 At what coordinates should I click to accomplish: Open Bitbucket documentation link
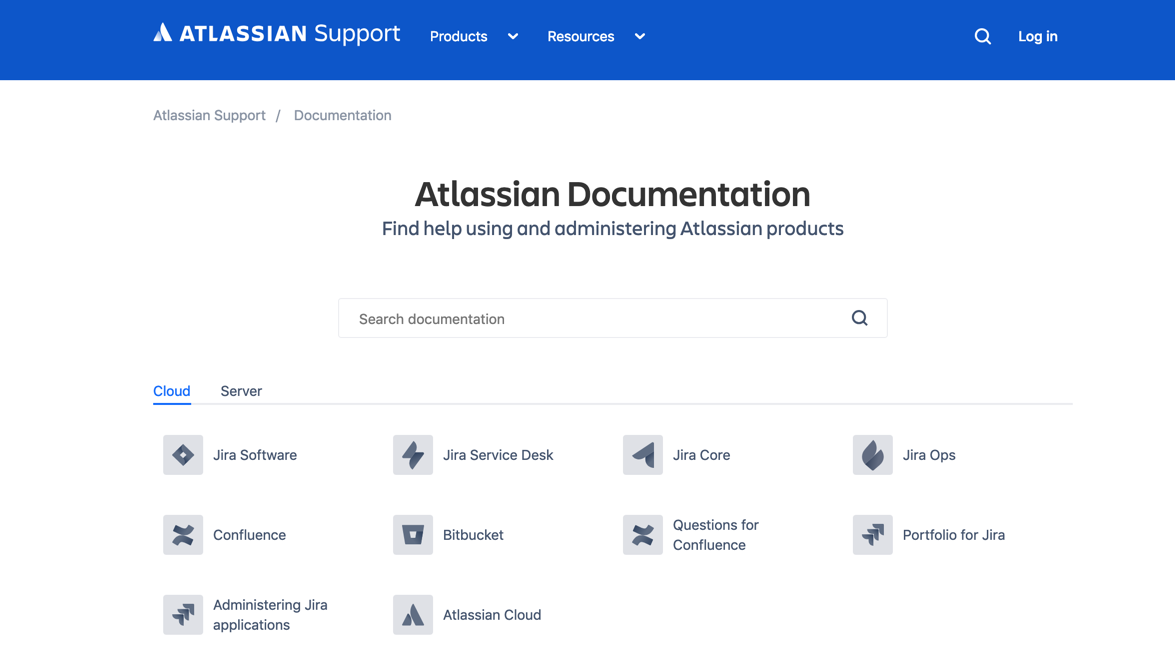click(x=473, y=535)
